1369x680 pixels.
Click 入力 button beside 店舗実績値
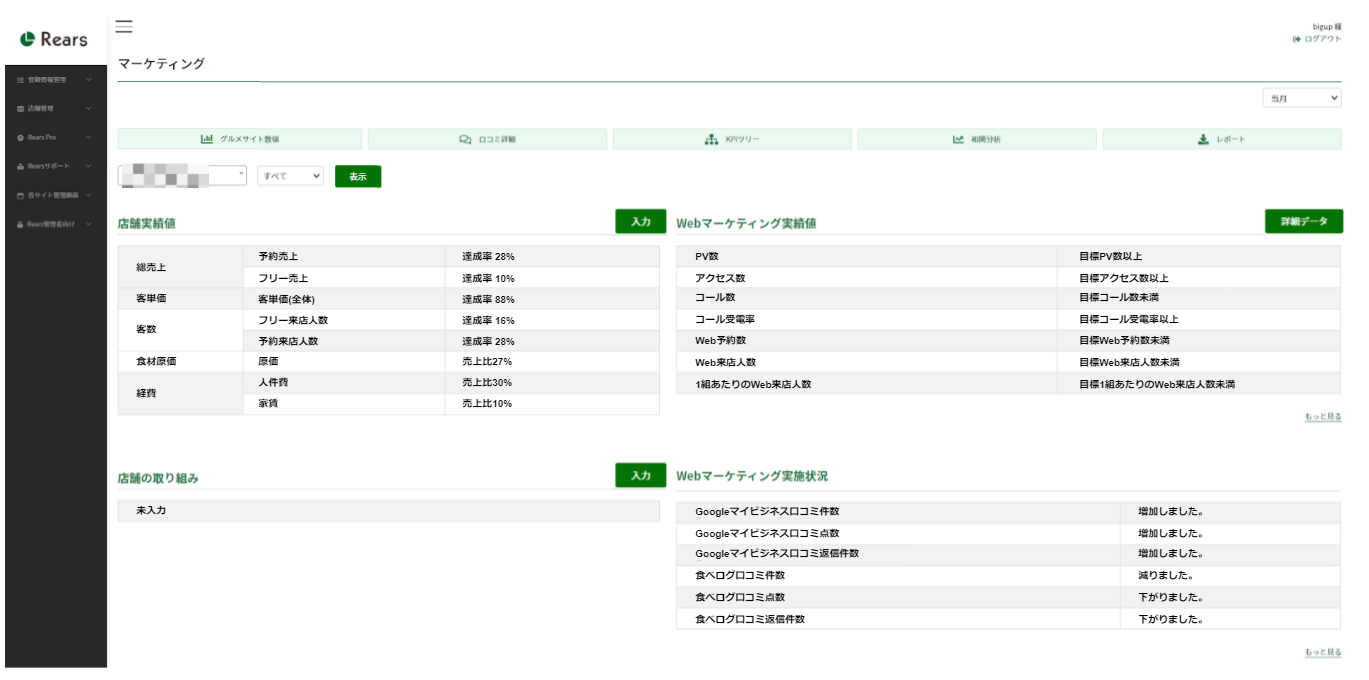pyautogui.click(x=641, y=221)
